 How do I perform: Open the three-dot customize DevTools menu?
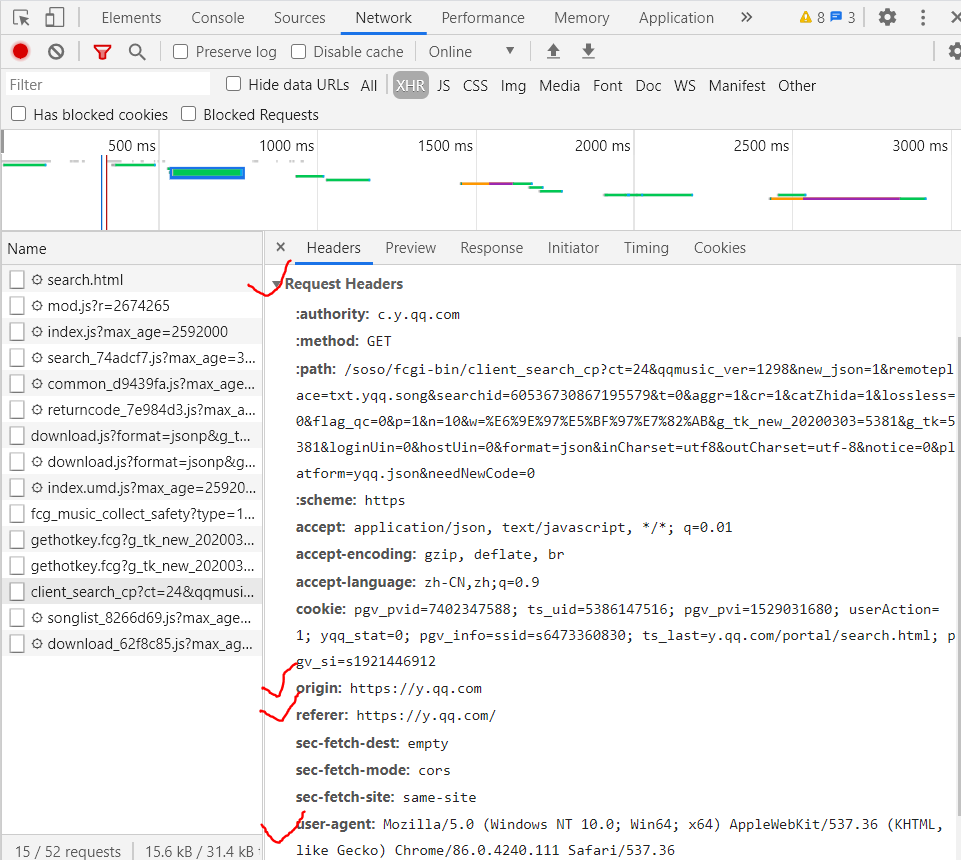pos(923,17)
